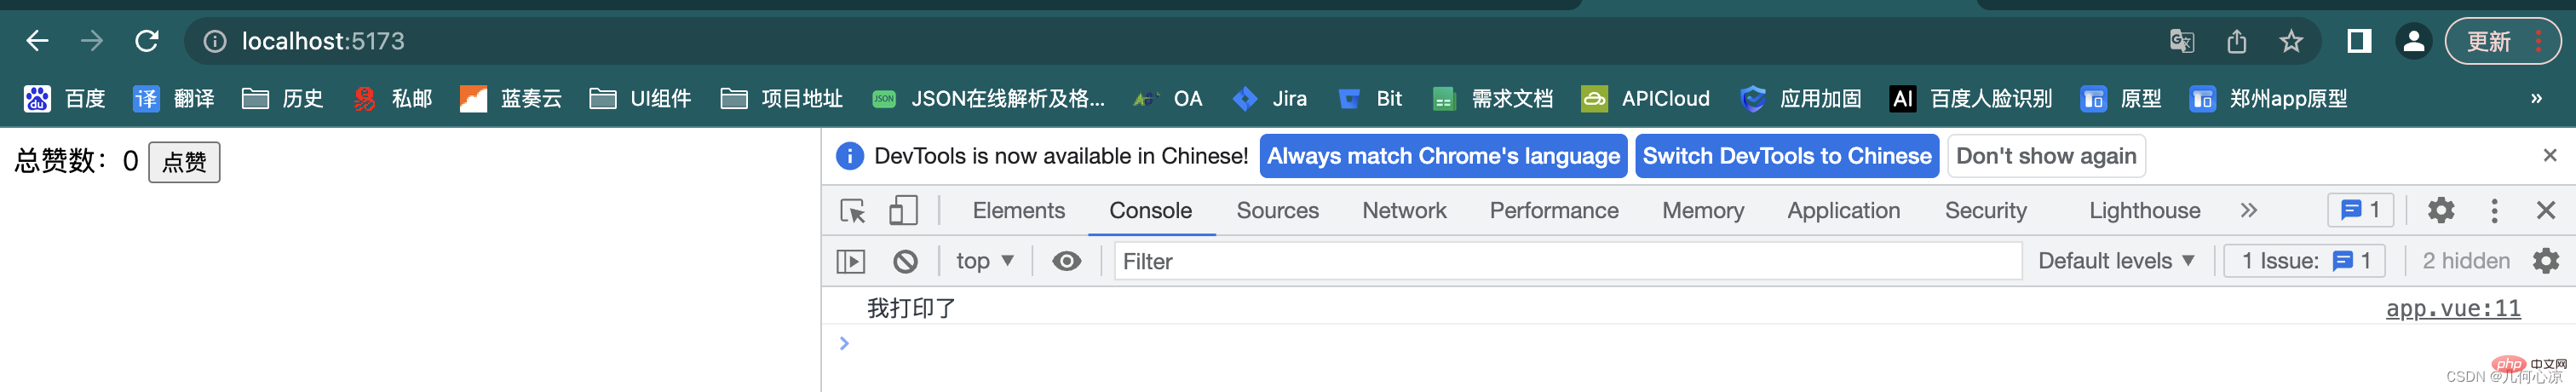Select the inspect element picker icon
The height and width of the screenshot is (392, 2576).
[853, 211]
